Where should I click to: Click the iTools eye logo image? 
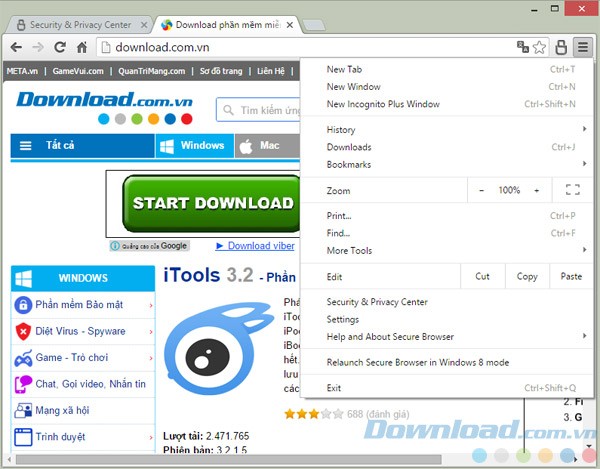click(x=219, y=348)
